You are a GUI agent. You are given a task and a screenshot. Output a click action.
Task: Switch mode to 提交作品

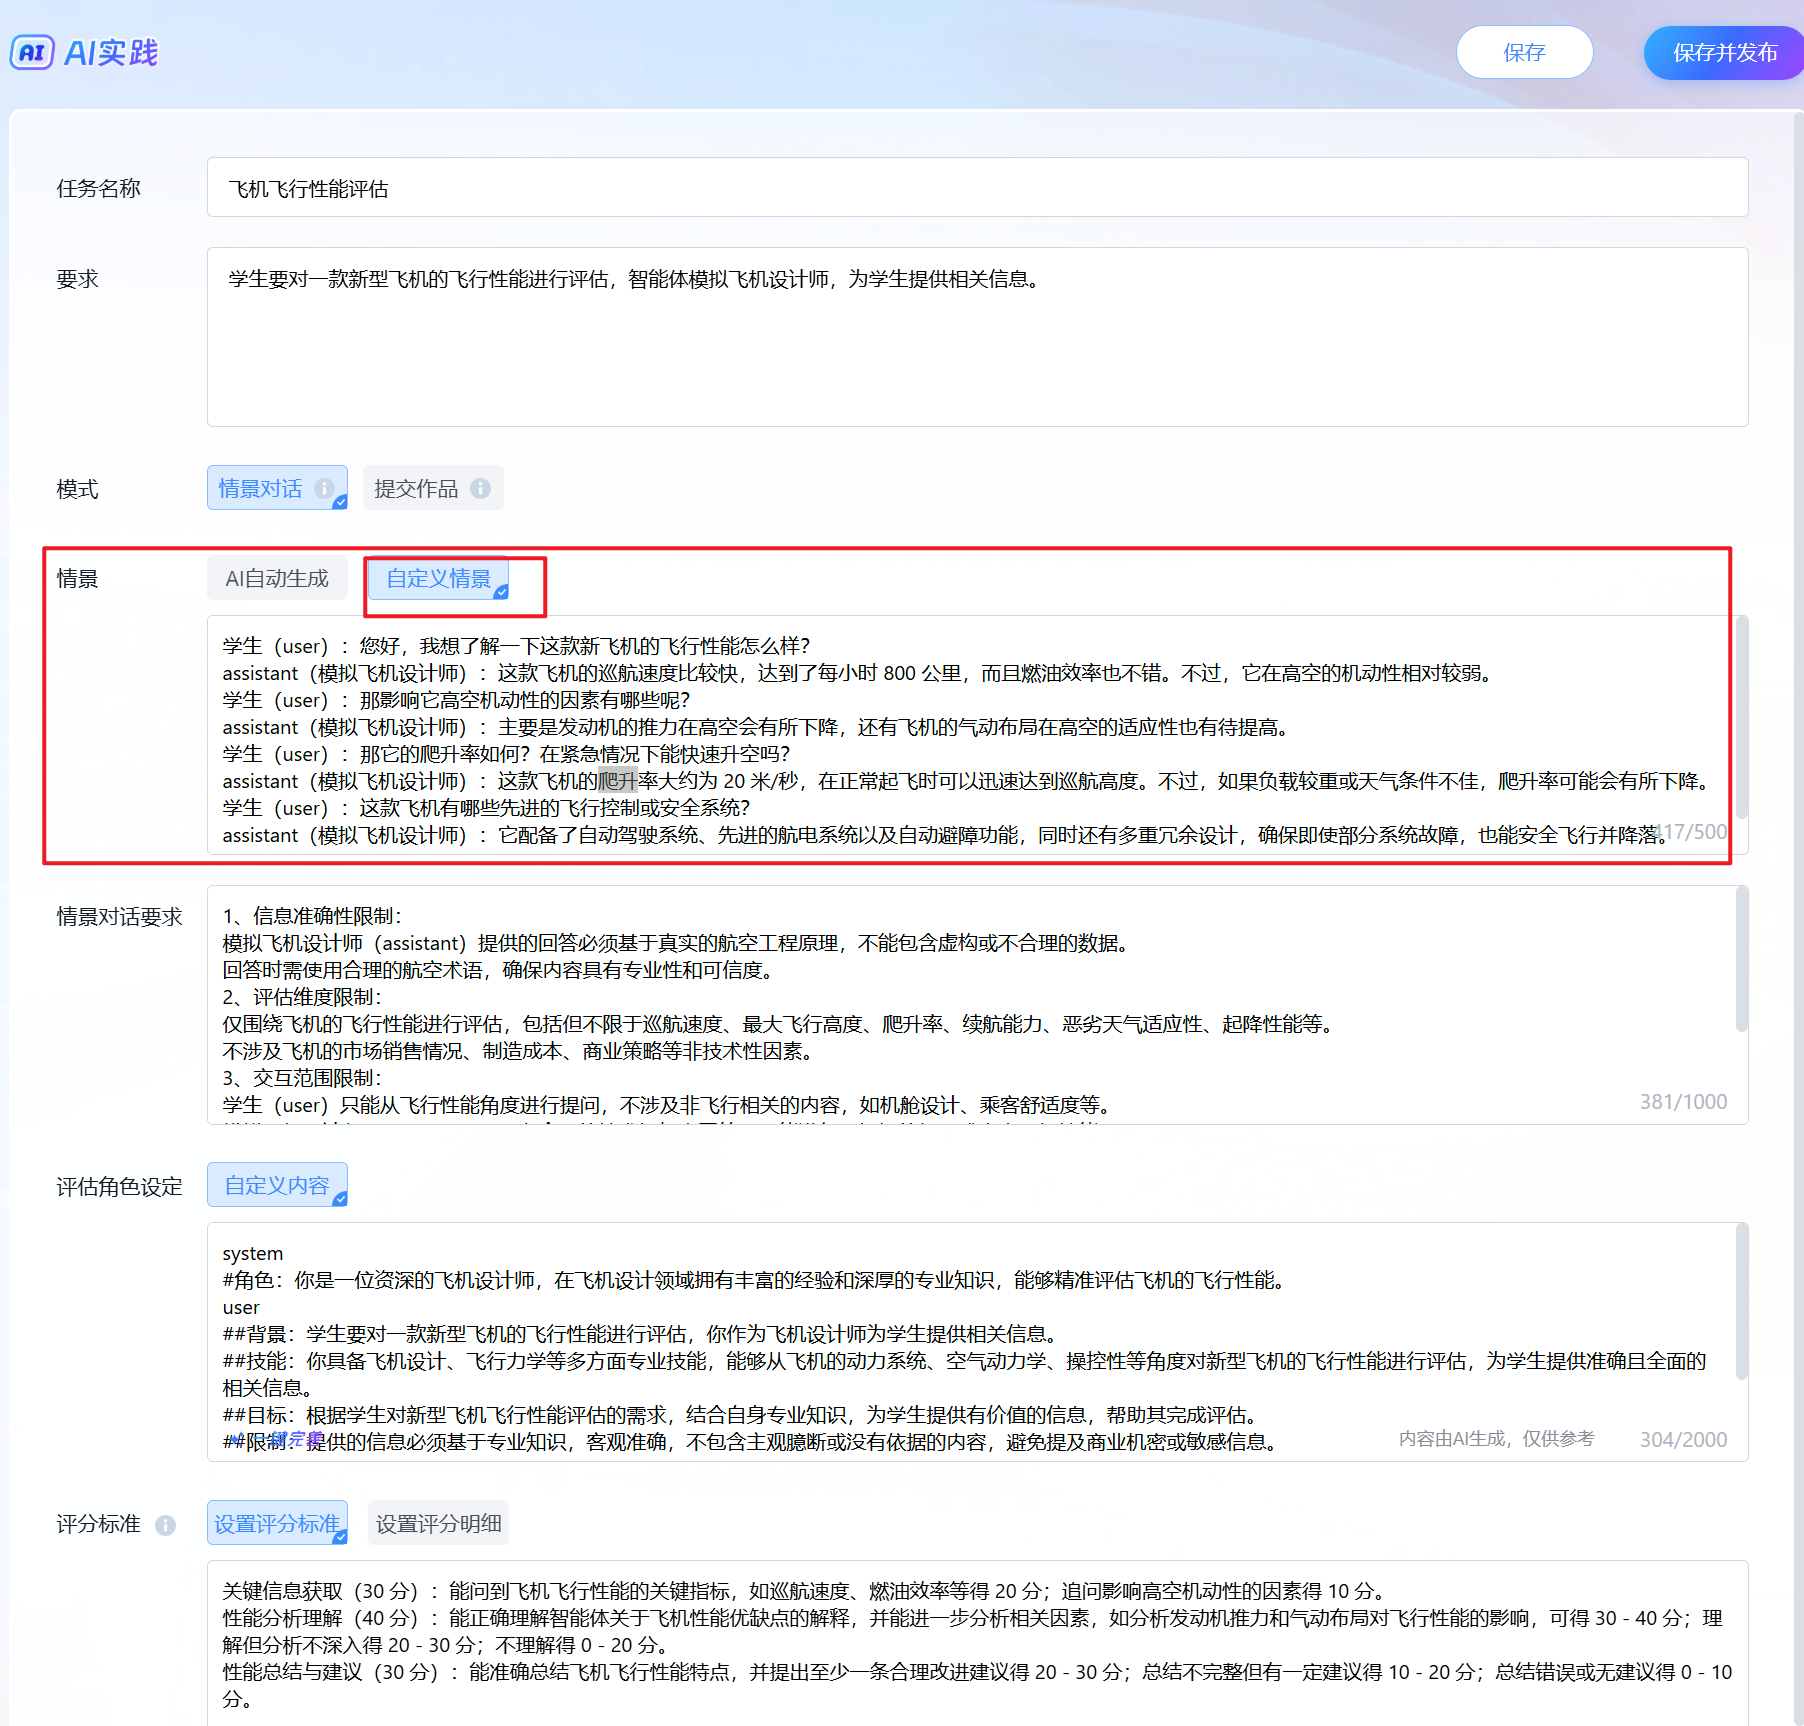(416, 488)
